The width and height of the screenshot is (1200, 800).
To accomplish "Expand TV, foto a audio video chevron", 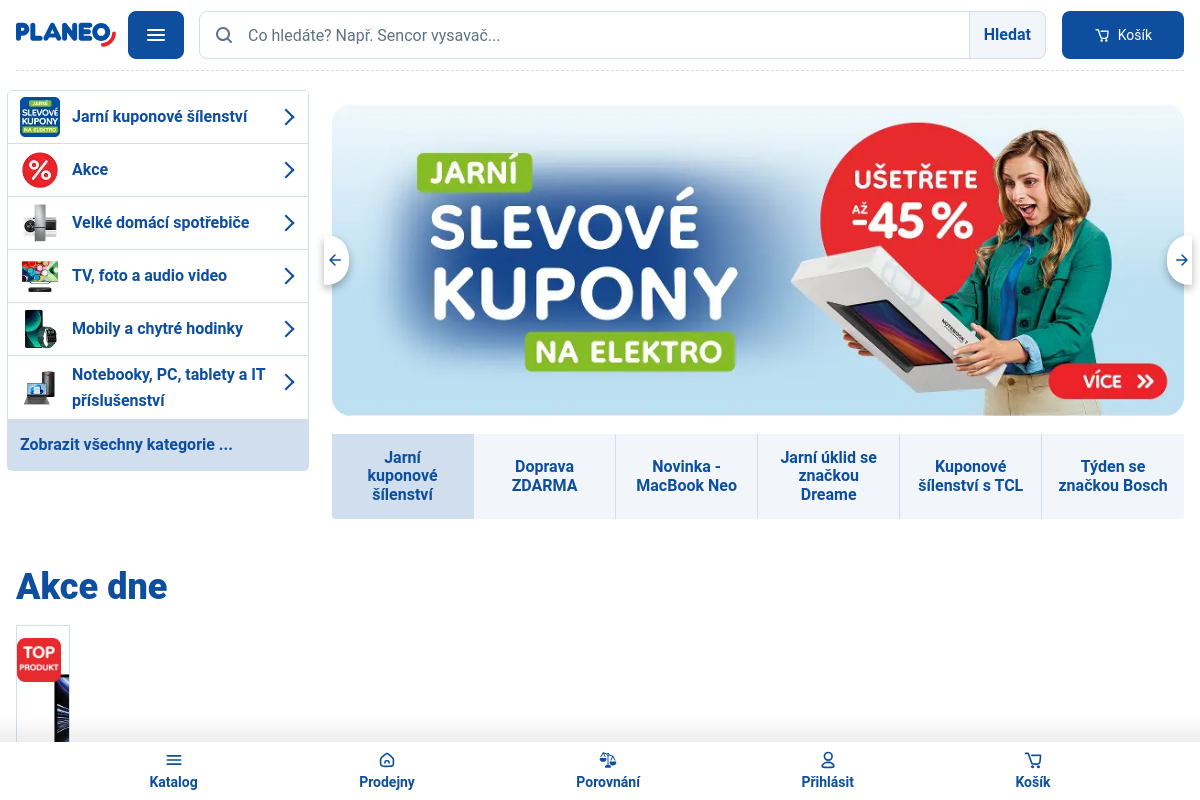I will [289, 276].
